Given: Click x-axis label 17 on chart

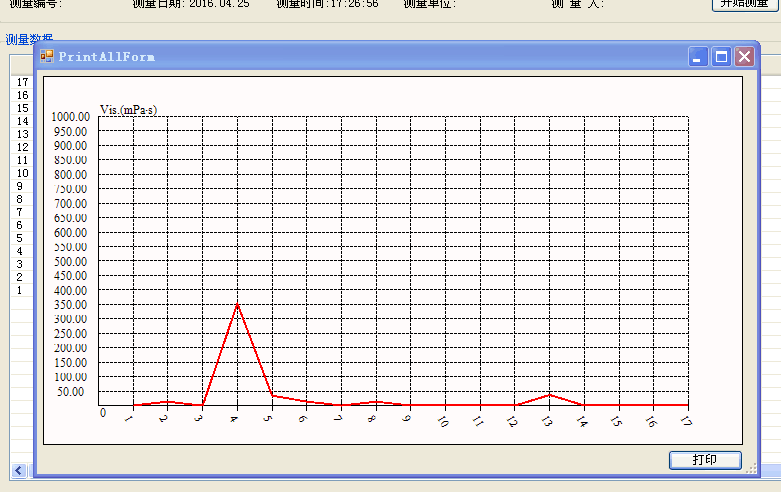Looking at the screenshot, I should [x=686, y=421].
